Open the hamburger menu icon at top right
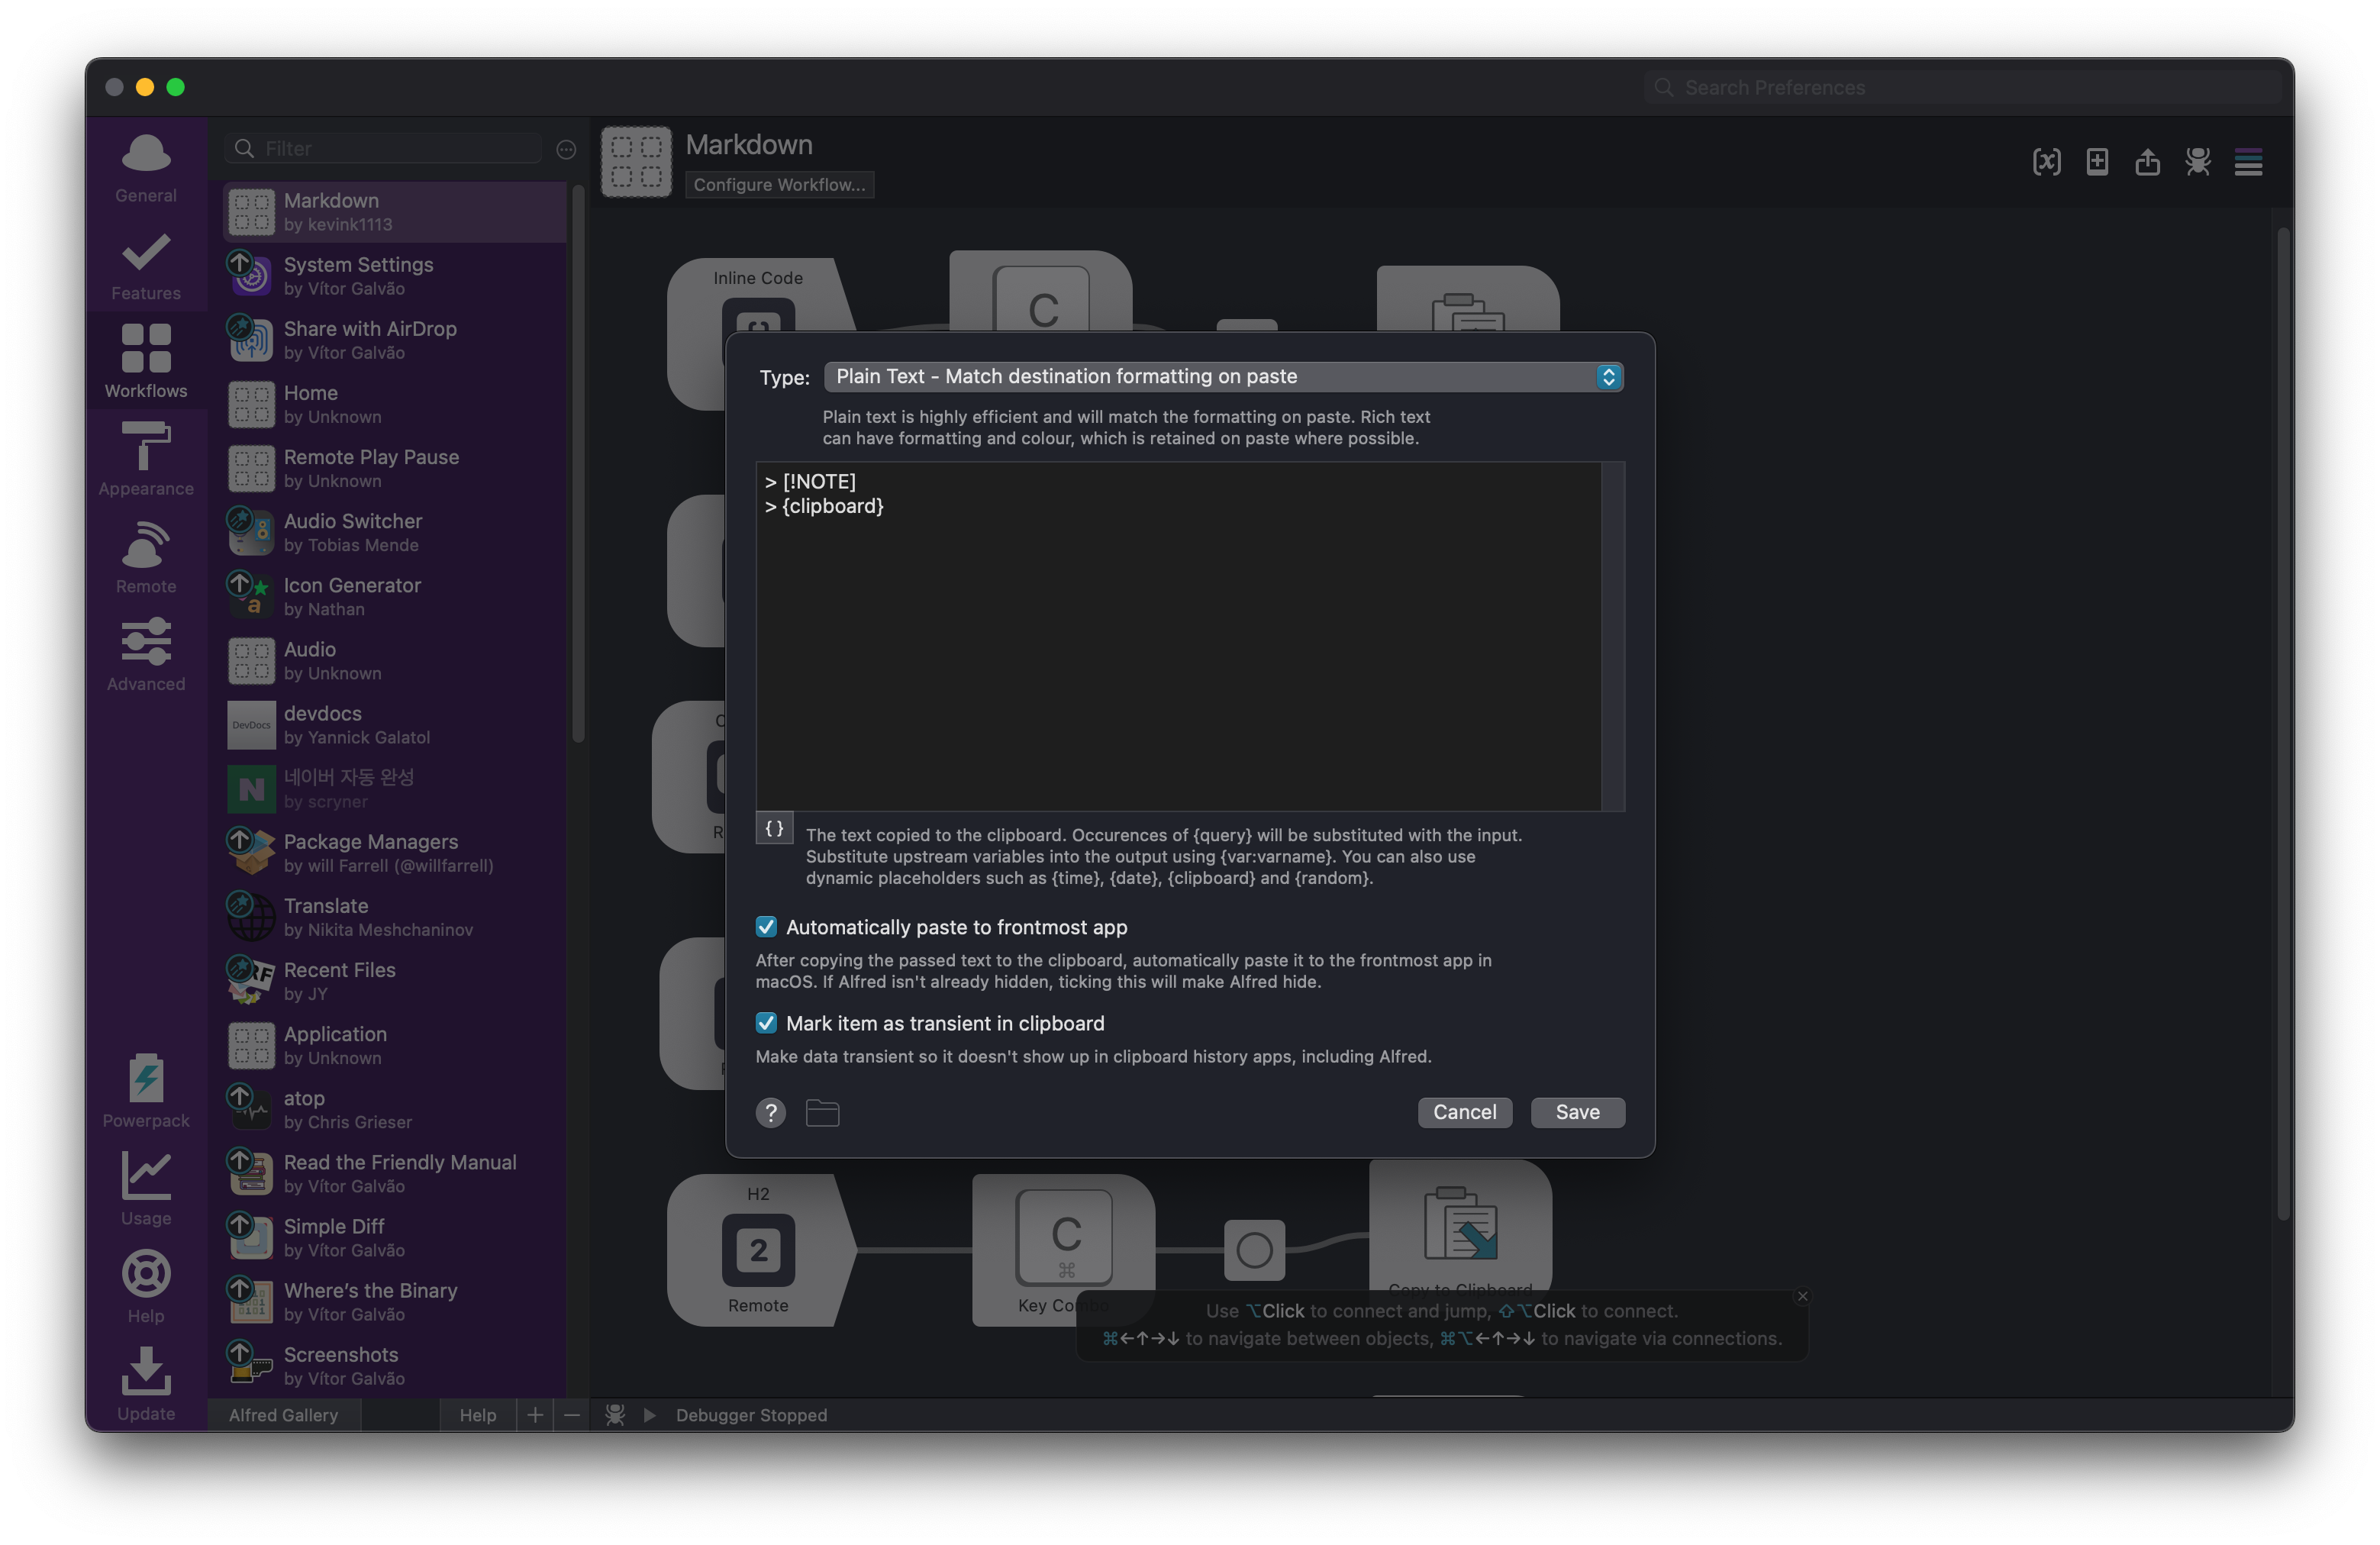The height and width of the screenshot is (1545, 2380). coord(2248,162)
